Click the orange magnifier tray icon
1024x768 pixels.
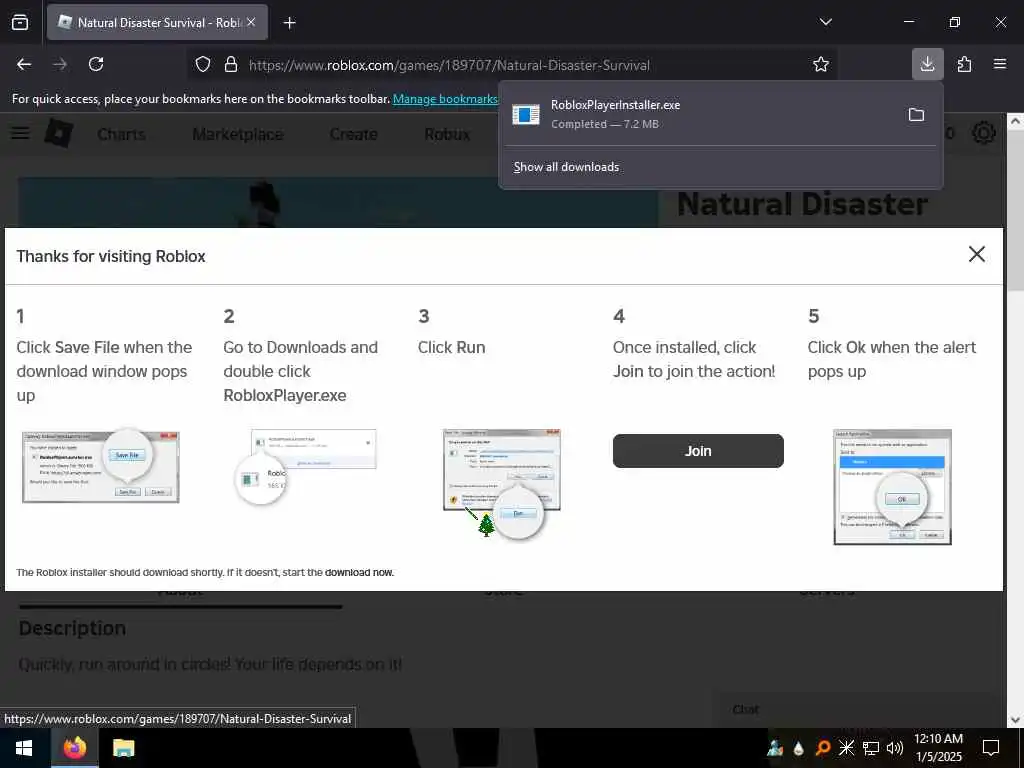(x=823, y=748)
